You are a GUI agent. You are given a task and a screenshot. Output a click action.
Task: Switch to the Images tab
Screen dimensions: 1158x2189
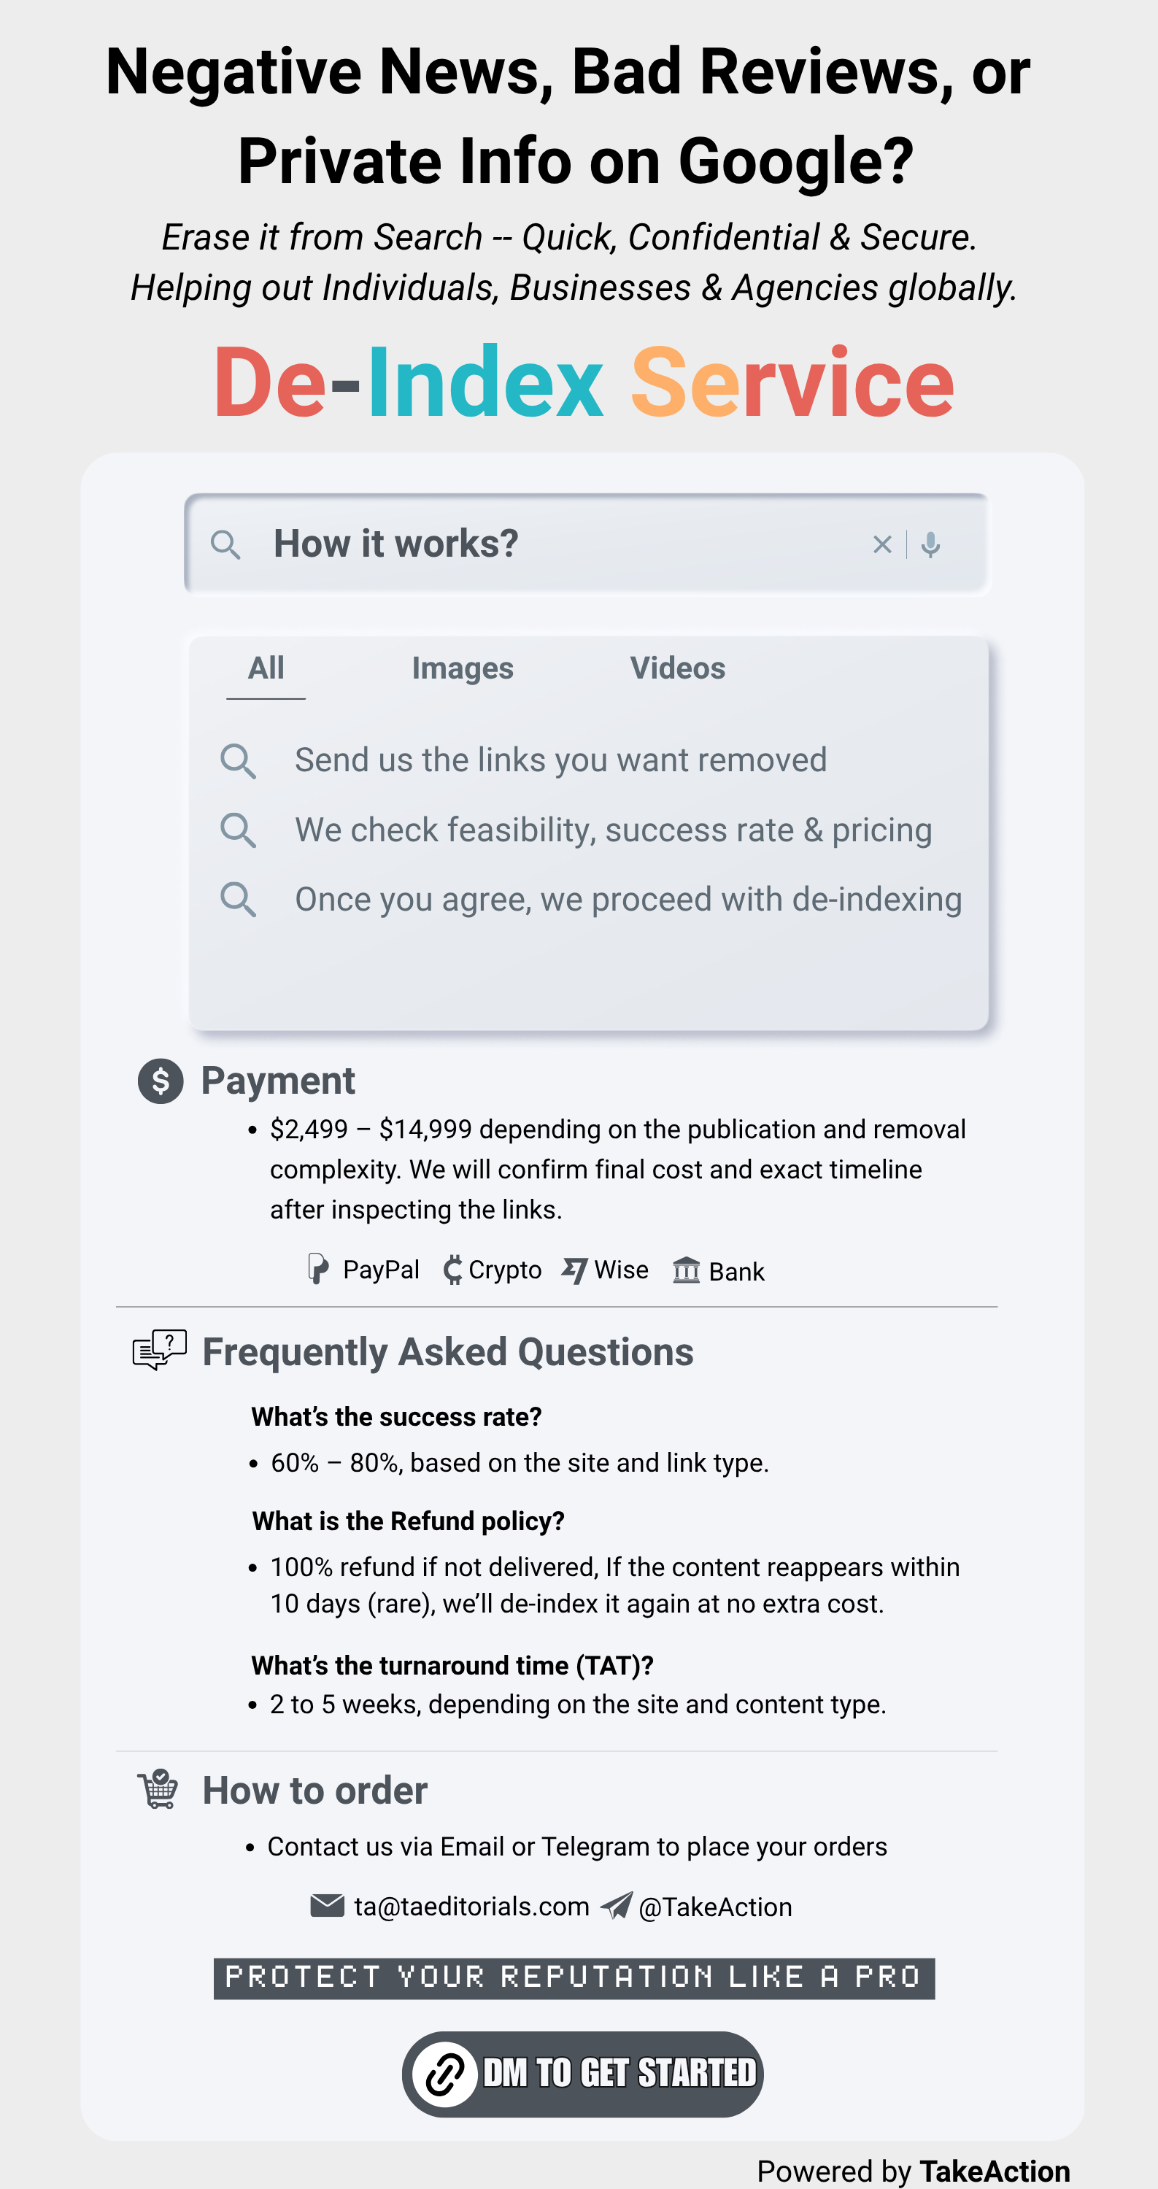[x=463, y=668]
